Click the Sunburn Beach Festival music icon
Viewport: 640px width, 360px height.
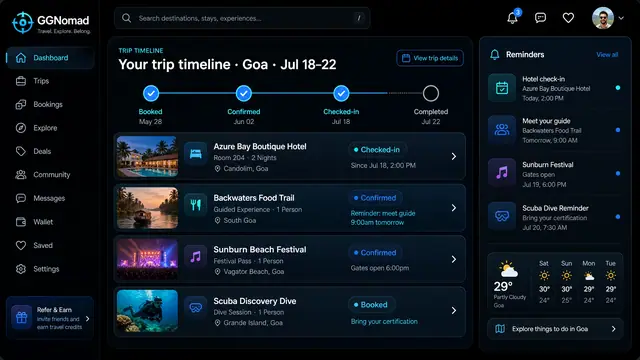pos(196,256)
